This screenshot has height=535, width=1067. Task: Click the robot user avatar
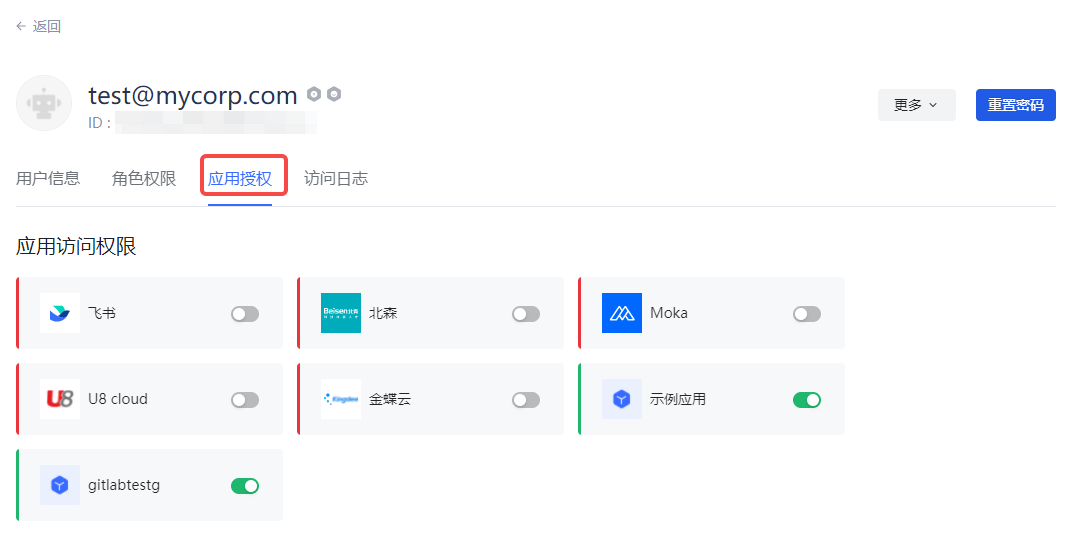44,103
